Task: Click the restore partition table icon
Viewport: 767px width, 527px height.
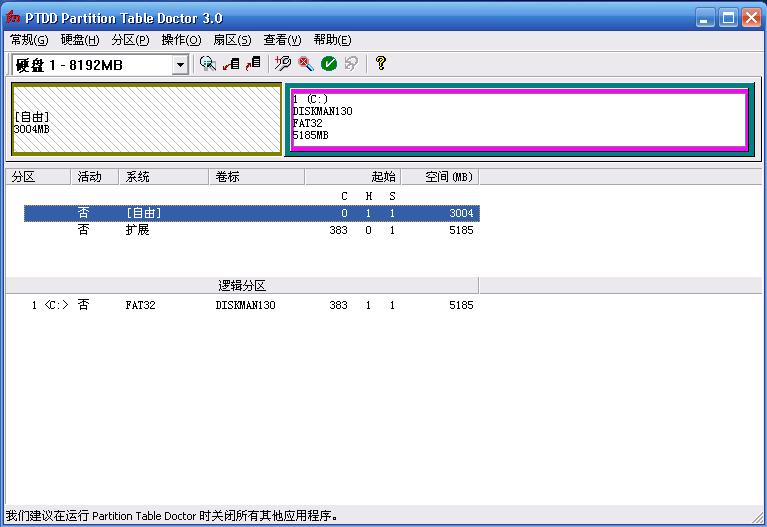Action: point(253,64)
